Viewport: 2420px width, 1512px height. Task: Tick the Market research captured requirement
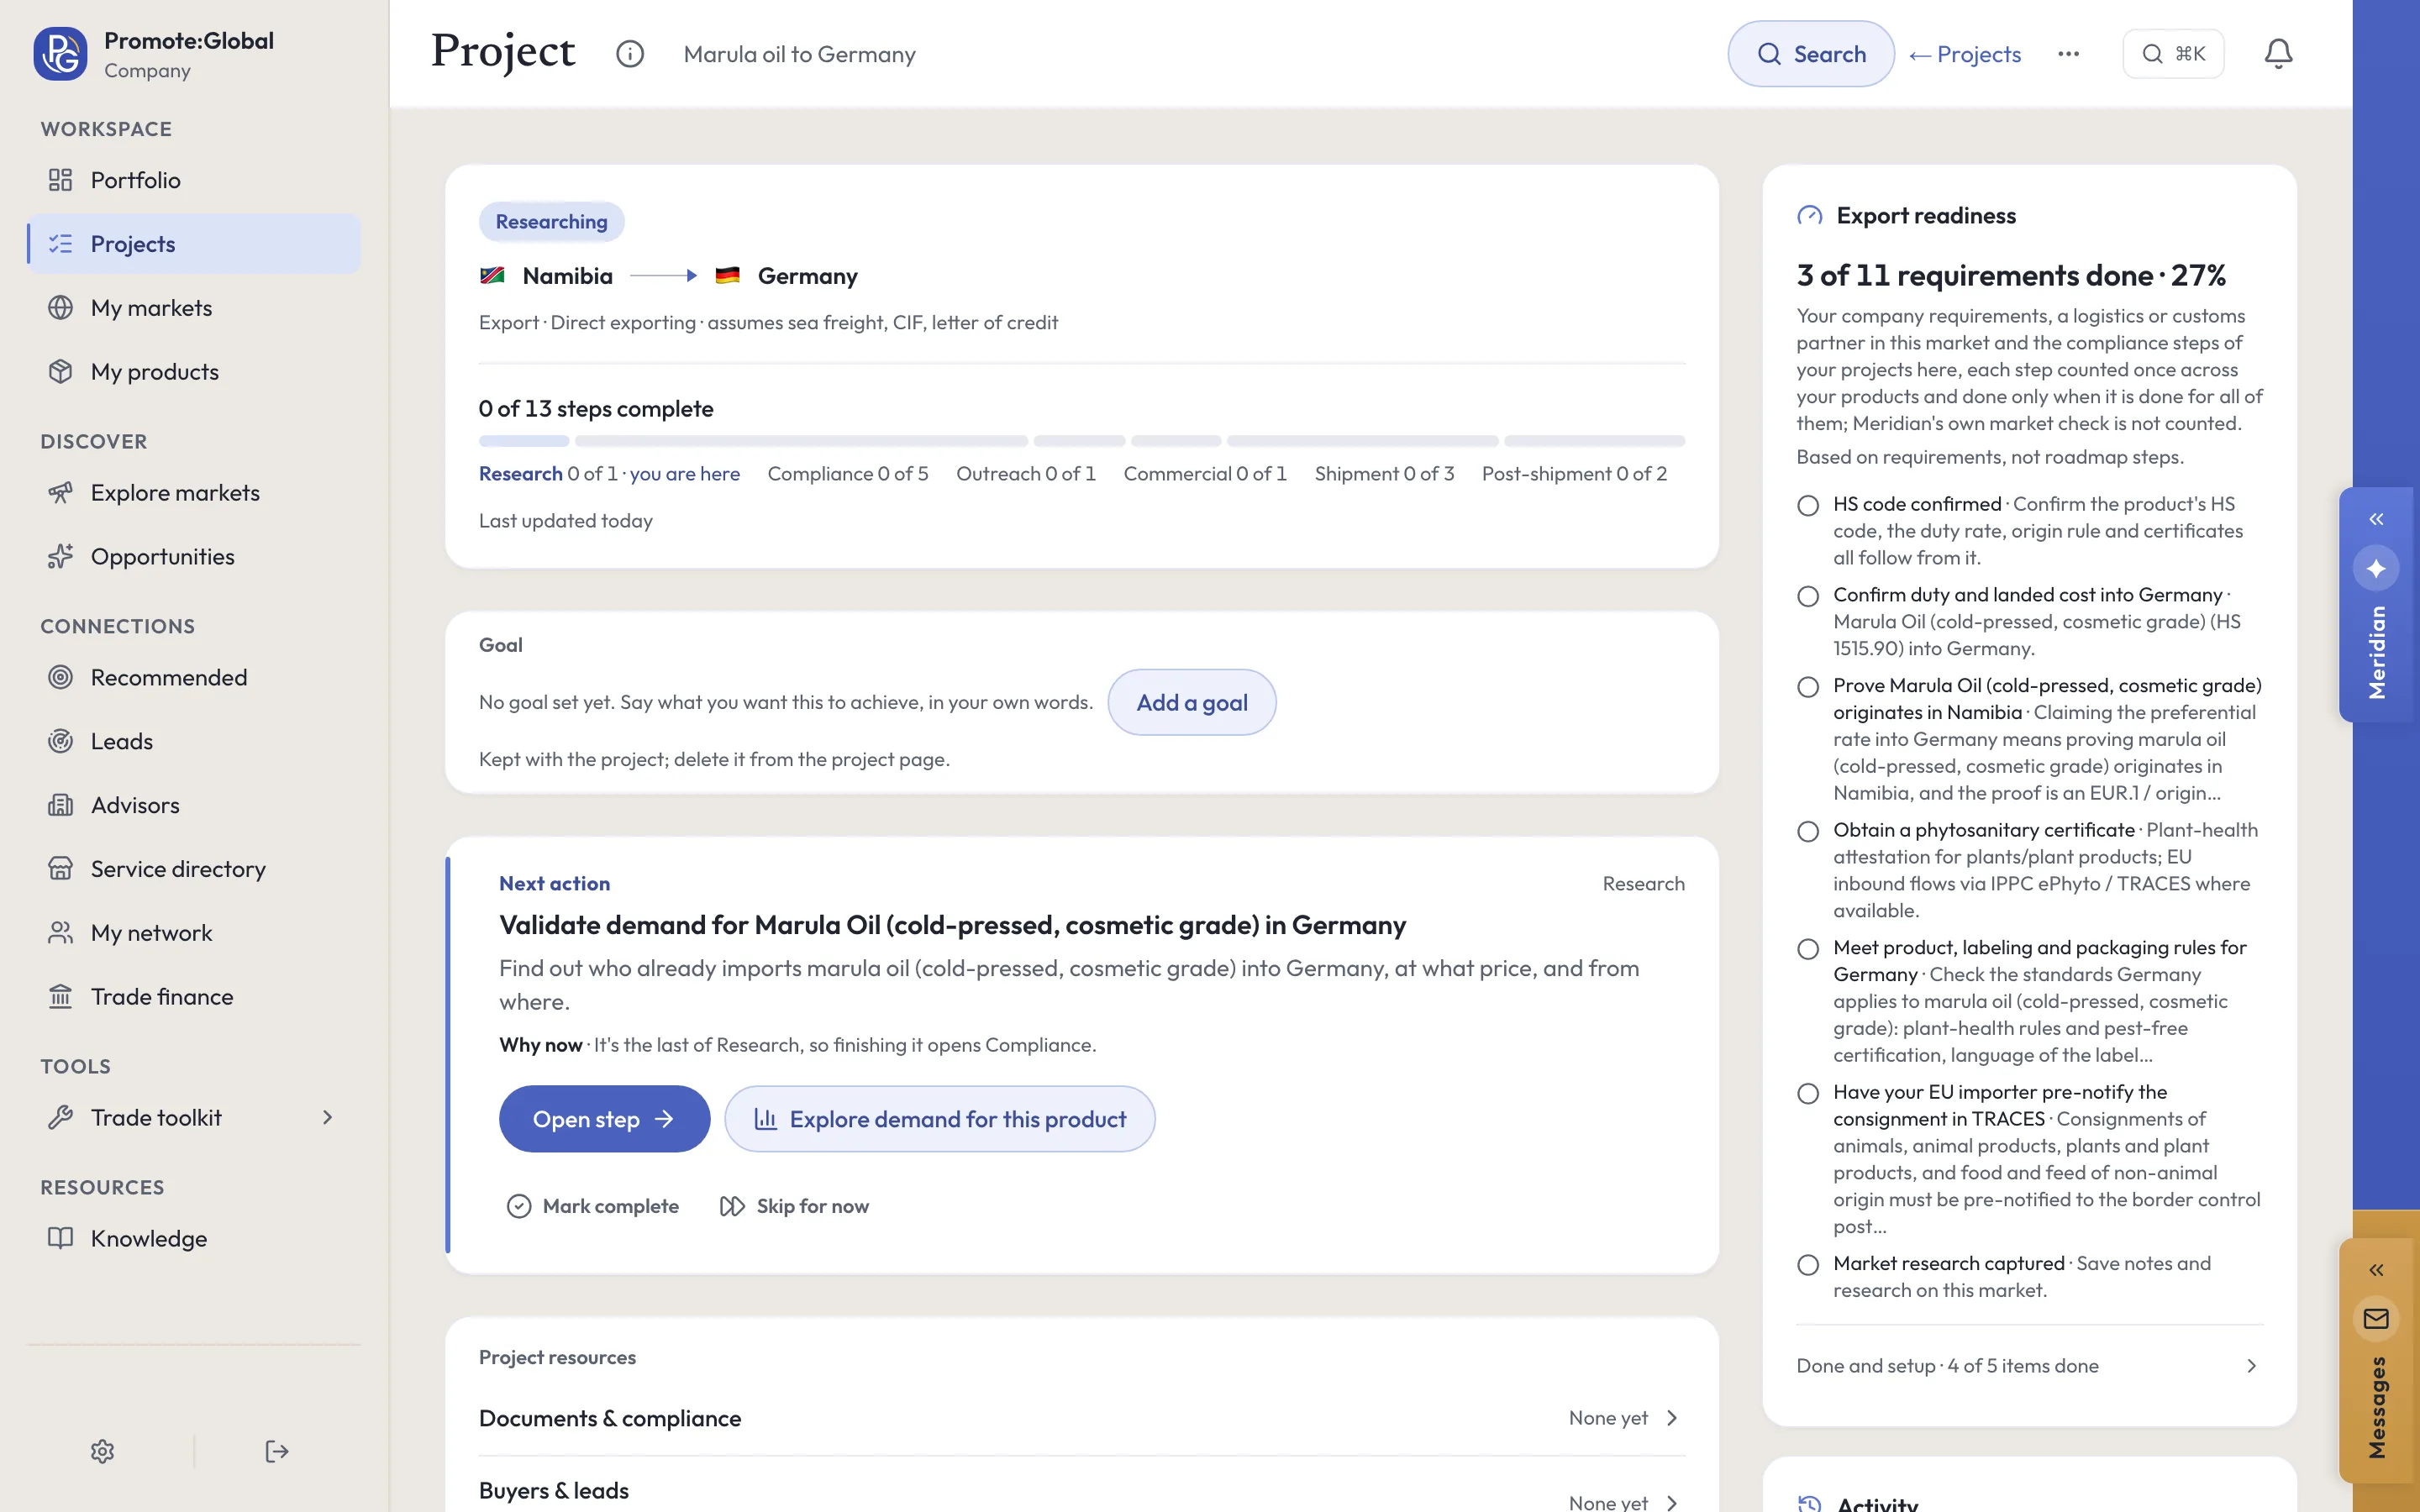1808,1265
